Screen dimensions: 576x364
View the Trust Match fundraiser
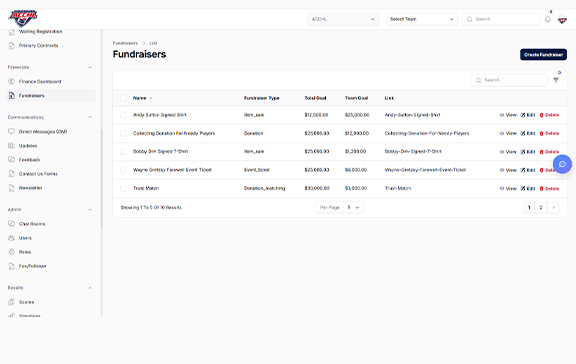click(508, 188)
